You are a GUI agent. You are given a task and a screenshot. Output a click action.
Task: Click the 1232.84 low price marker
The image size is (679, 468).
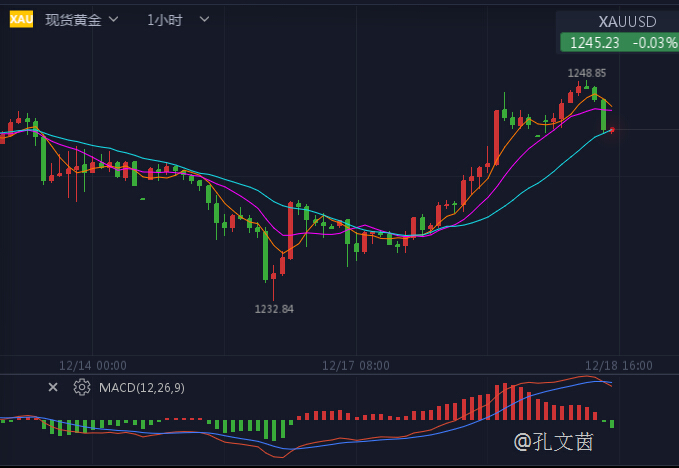coord(274,309)
